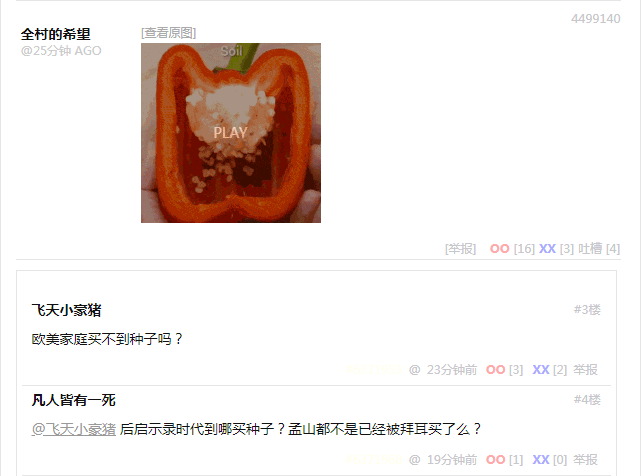Open commenter name 飞天小豪猪

coord(66,310)
